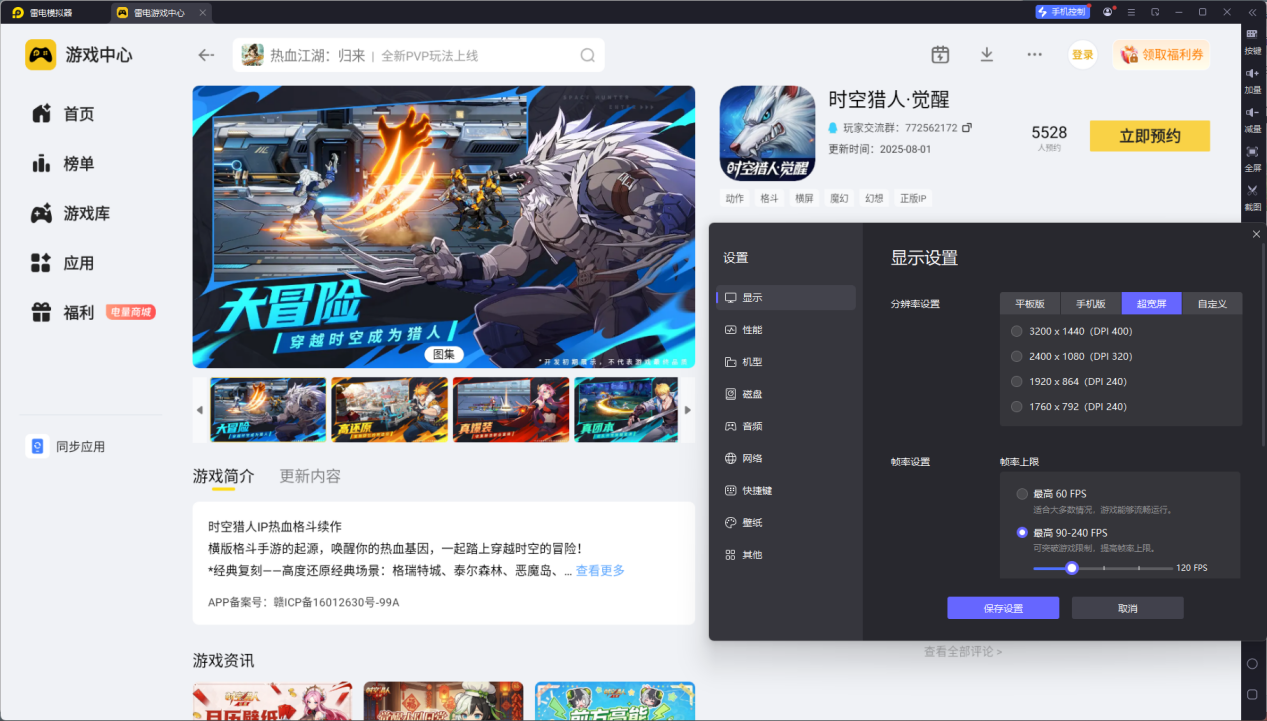
Task: Collapse the right toolbar with the double-chevron icon
Action: (1251, 12)
